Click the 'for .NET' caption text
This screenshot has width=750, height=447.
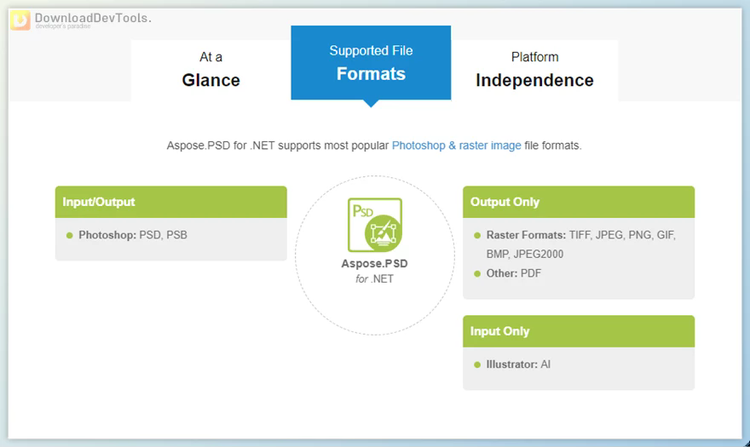point(375,279)
